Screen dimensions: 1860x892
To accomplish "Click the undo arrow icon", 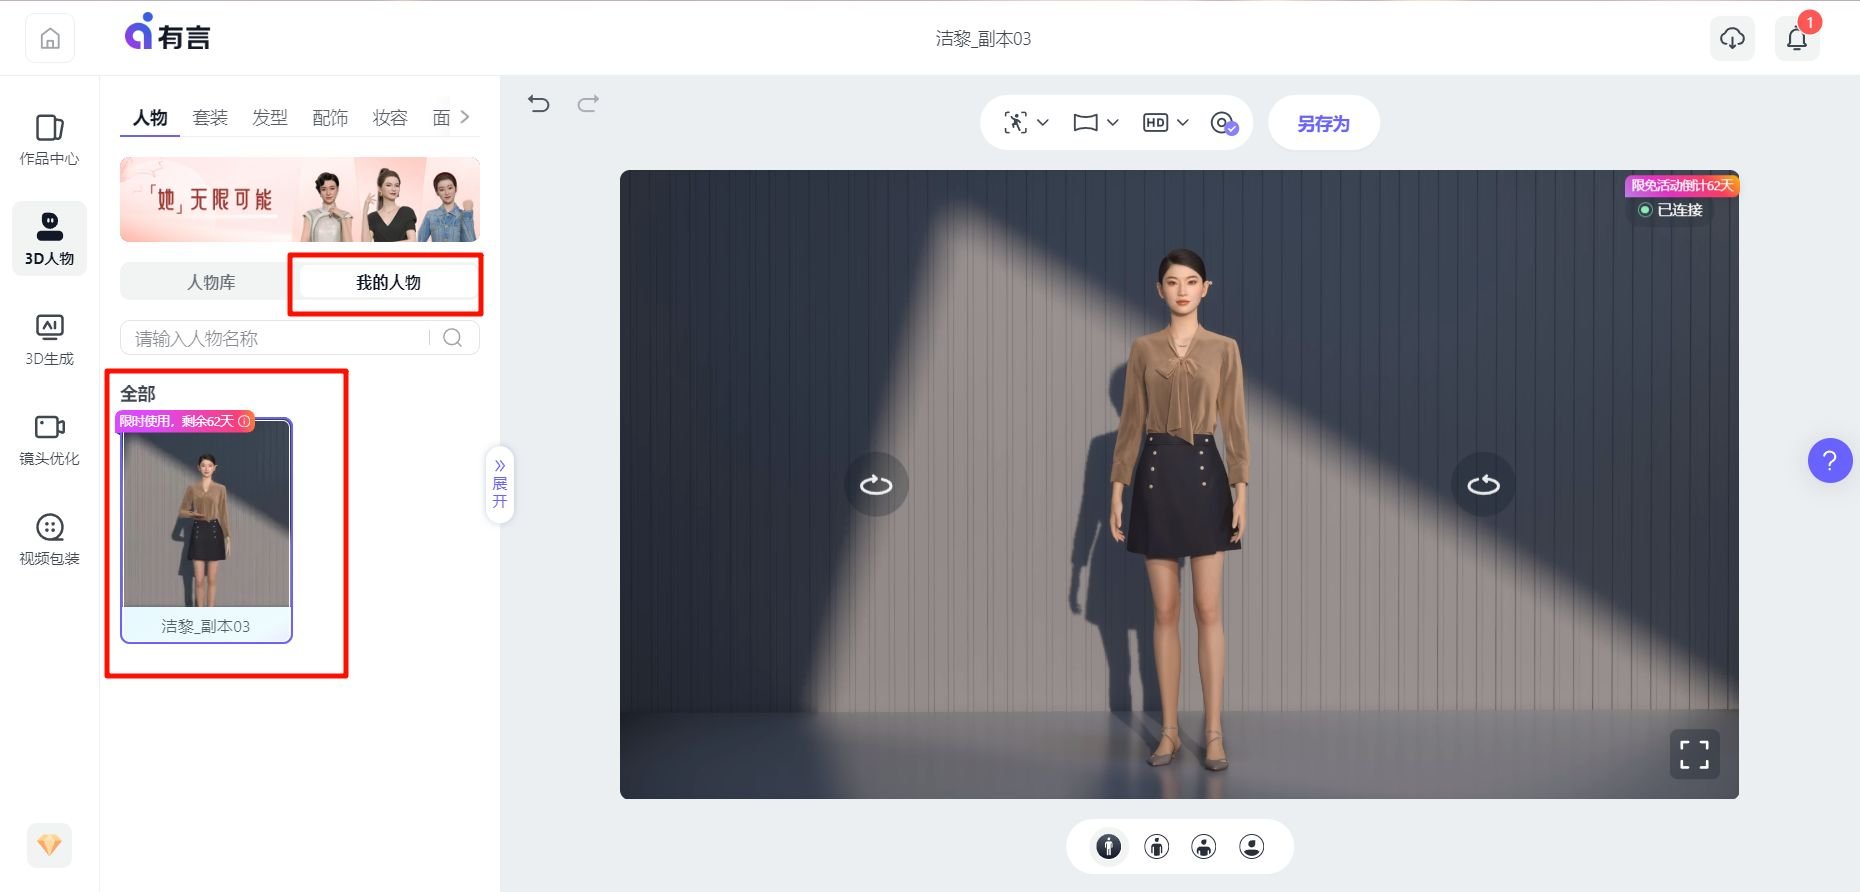I will [539, 104].
